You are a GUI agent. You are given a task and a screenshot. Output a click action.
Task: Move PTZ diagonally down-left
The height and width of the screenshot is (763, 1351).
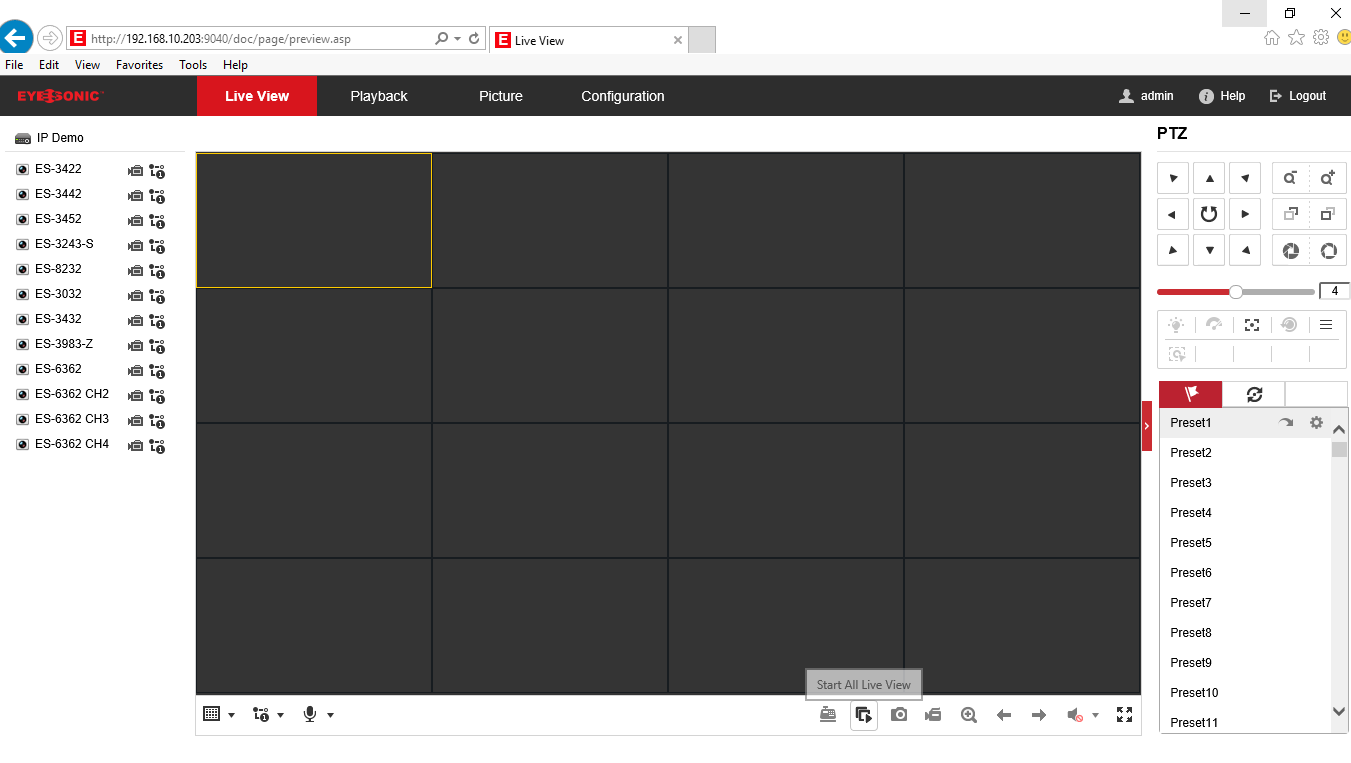coord(1173,250)
